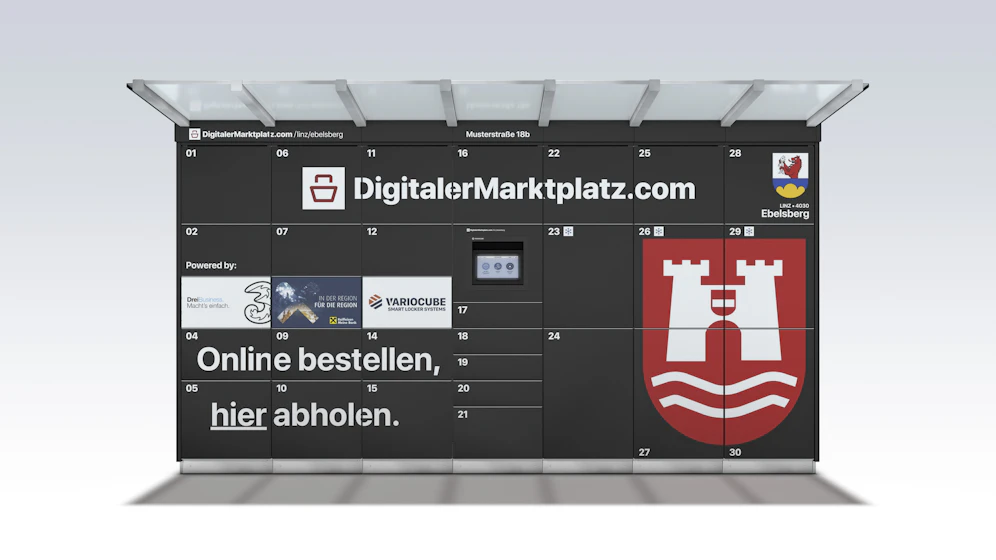The width and height of the screenshot is (996, 560).
Task: Click the Ebelsberg coat of arms
Action: click(x=790, y=176)
